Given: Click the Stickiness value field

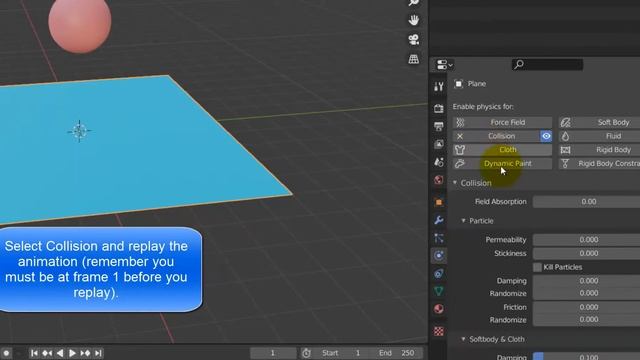Looking at the screenshot, I should pyautogui.click(x=587, y=253).
